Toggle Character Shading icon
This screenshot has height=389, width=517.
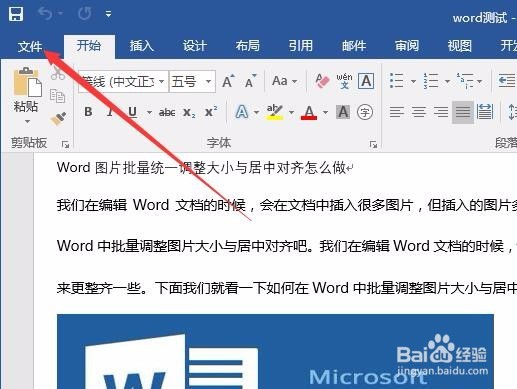(343, 112)
